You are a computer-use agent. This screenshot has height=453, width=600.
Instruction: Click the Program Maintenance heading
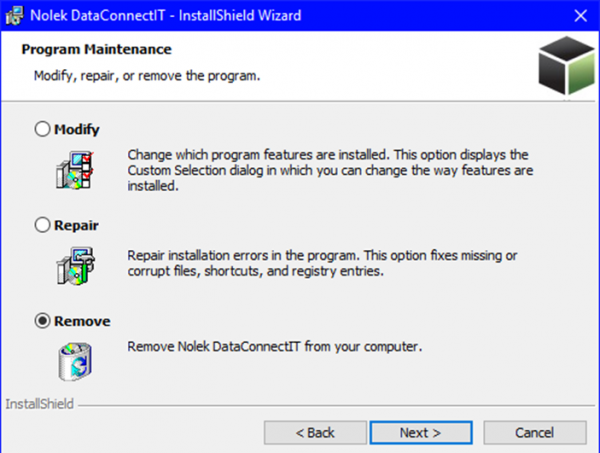[96, 49]
